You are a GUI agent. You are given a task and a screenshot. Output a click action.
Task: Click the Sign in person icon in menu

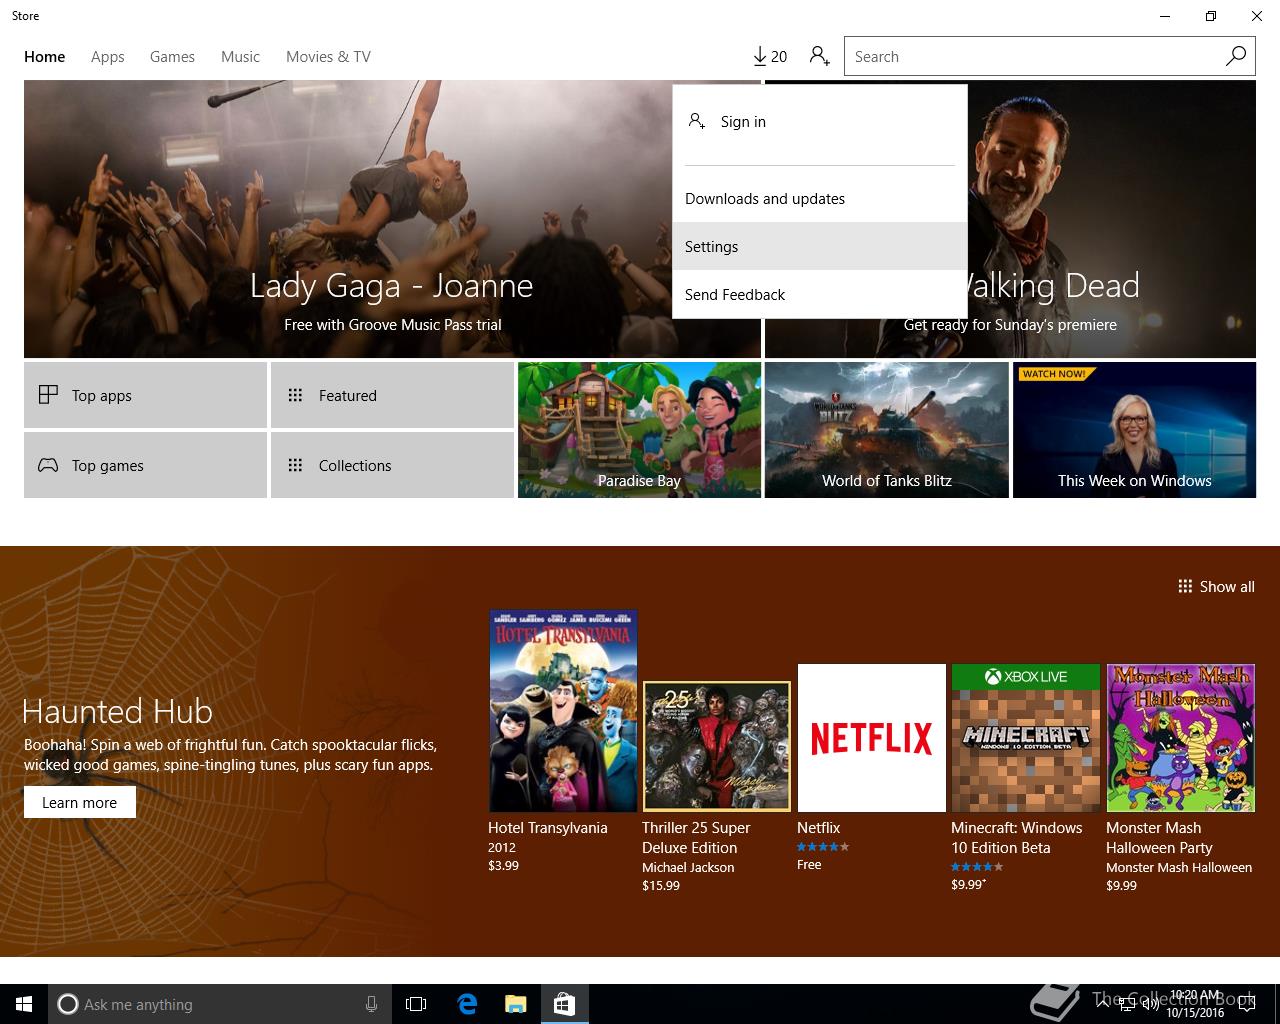[x=697, y=121]
